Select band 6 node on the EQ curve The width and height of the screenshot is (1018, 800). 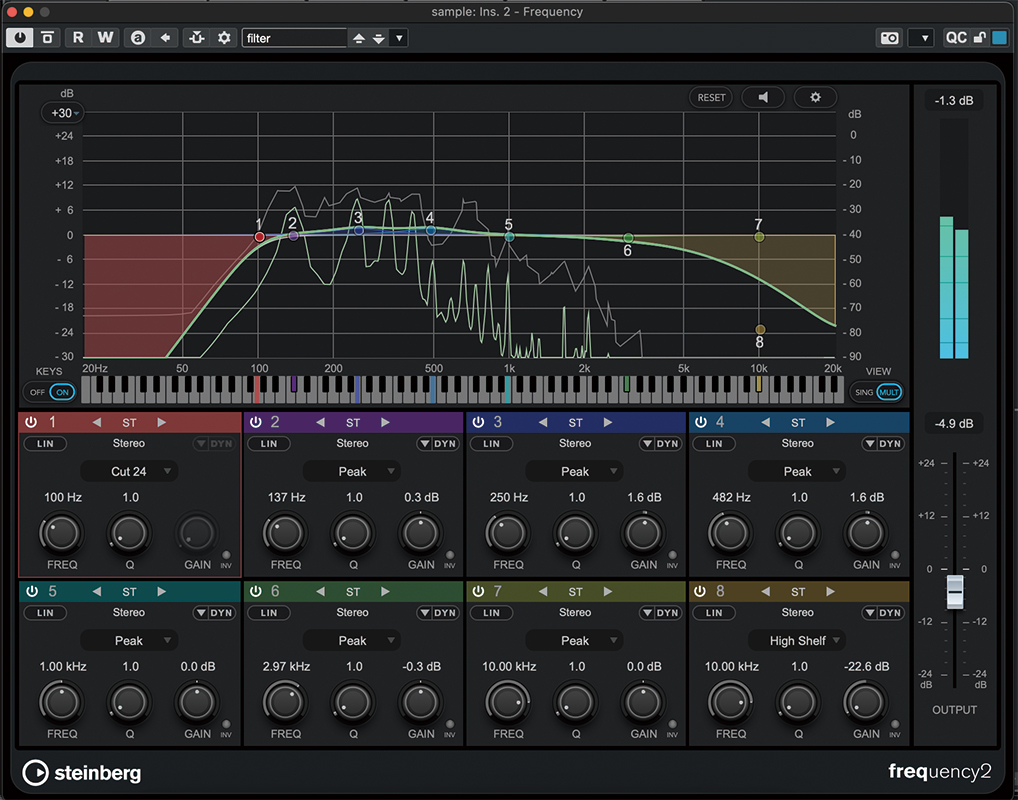pos(628,238)
